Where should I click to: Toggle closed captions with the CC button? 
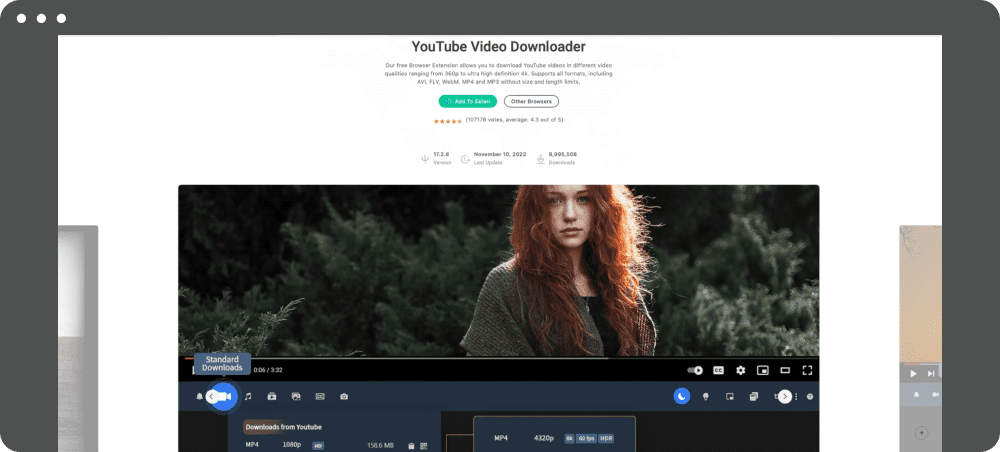(718, 370)
